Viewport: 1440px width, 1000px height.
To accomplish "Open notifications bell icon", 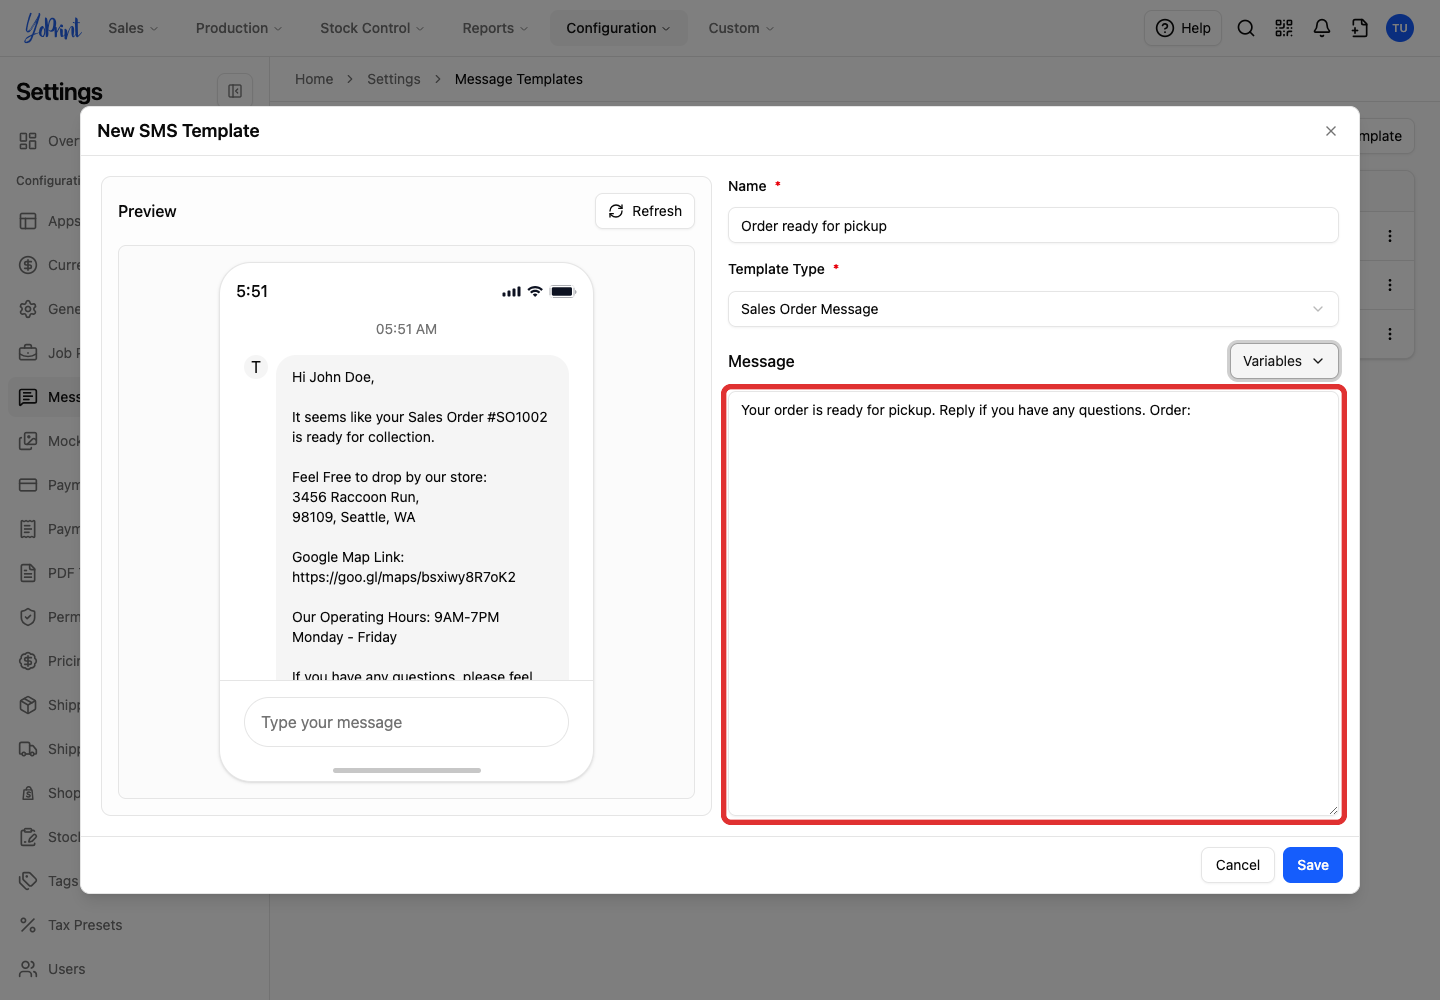I will (1322, 28).
